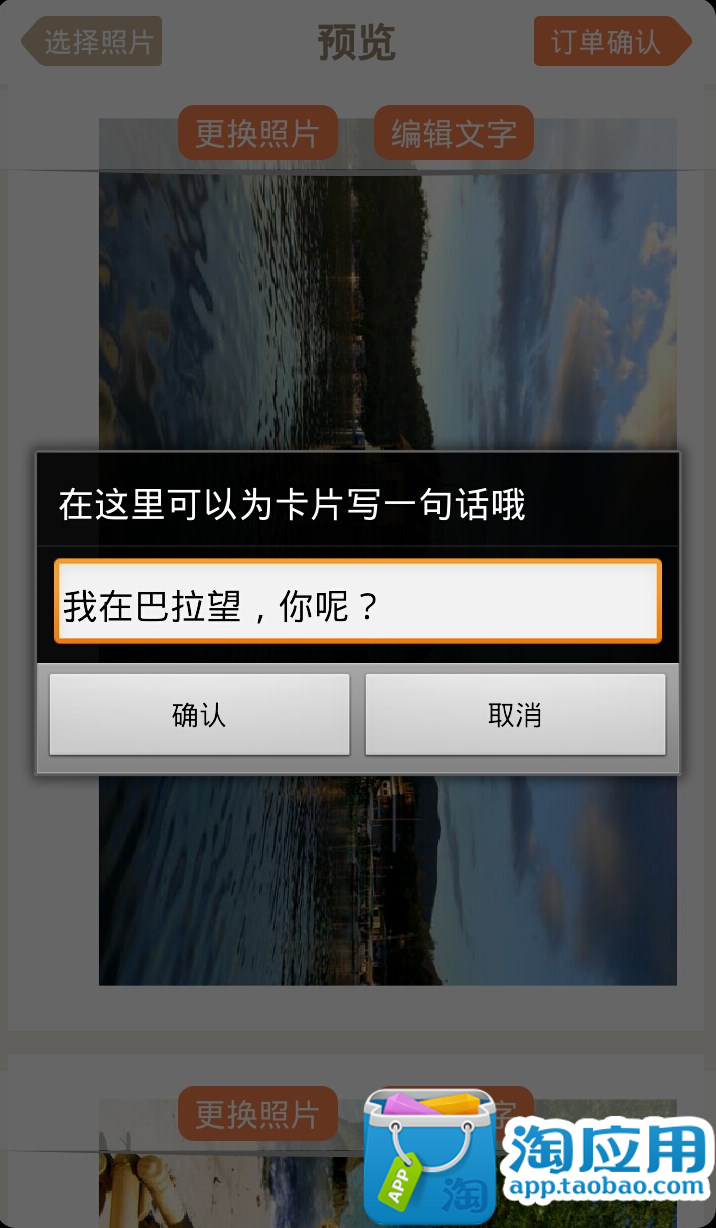This screenshot has height=1228, width=716.
Task: Click the dialog title 在这里可以为卡片写一句话哦
Action: pyautogui.click(x=292, y=505)
